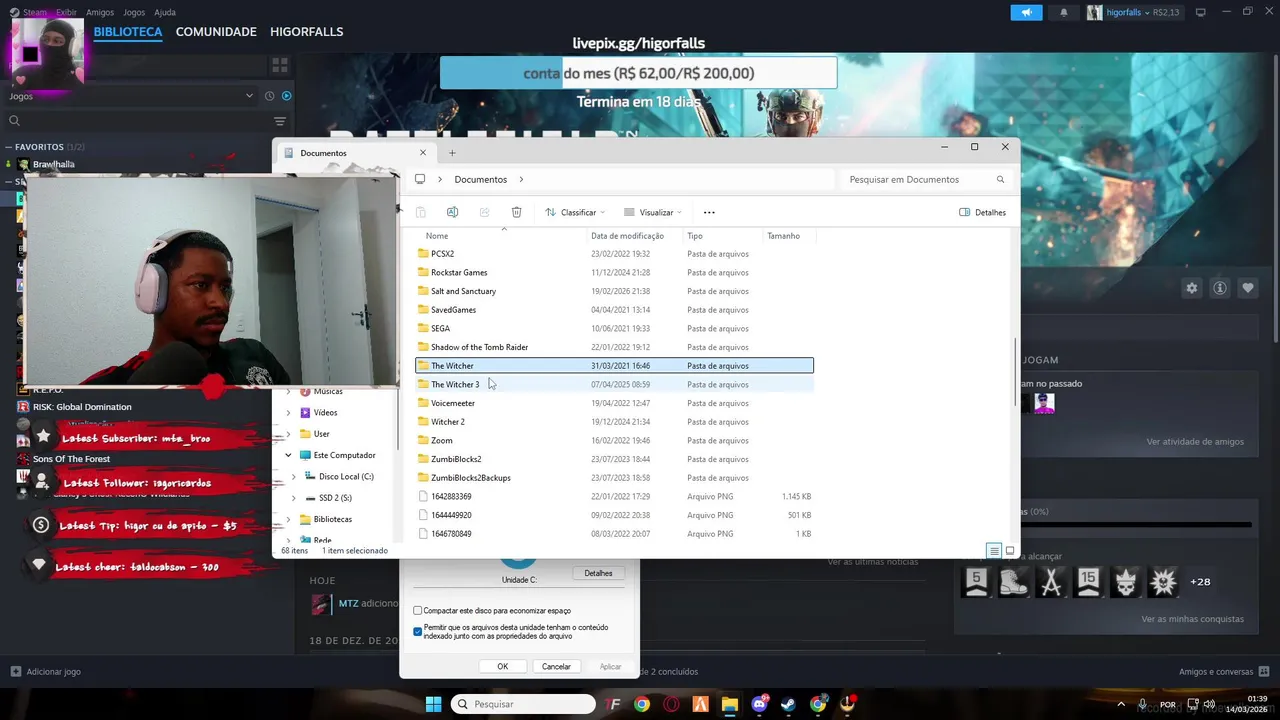The height and width of the screenshot is (720, 1280).
Task: Open the Exibir menu in Steam
Action: click(66, 12)
